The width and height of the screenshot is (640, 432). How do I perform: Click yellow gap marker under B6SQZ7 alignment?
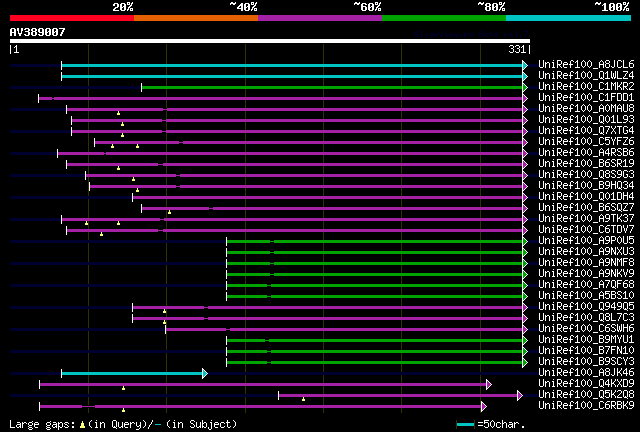point(169,212)
